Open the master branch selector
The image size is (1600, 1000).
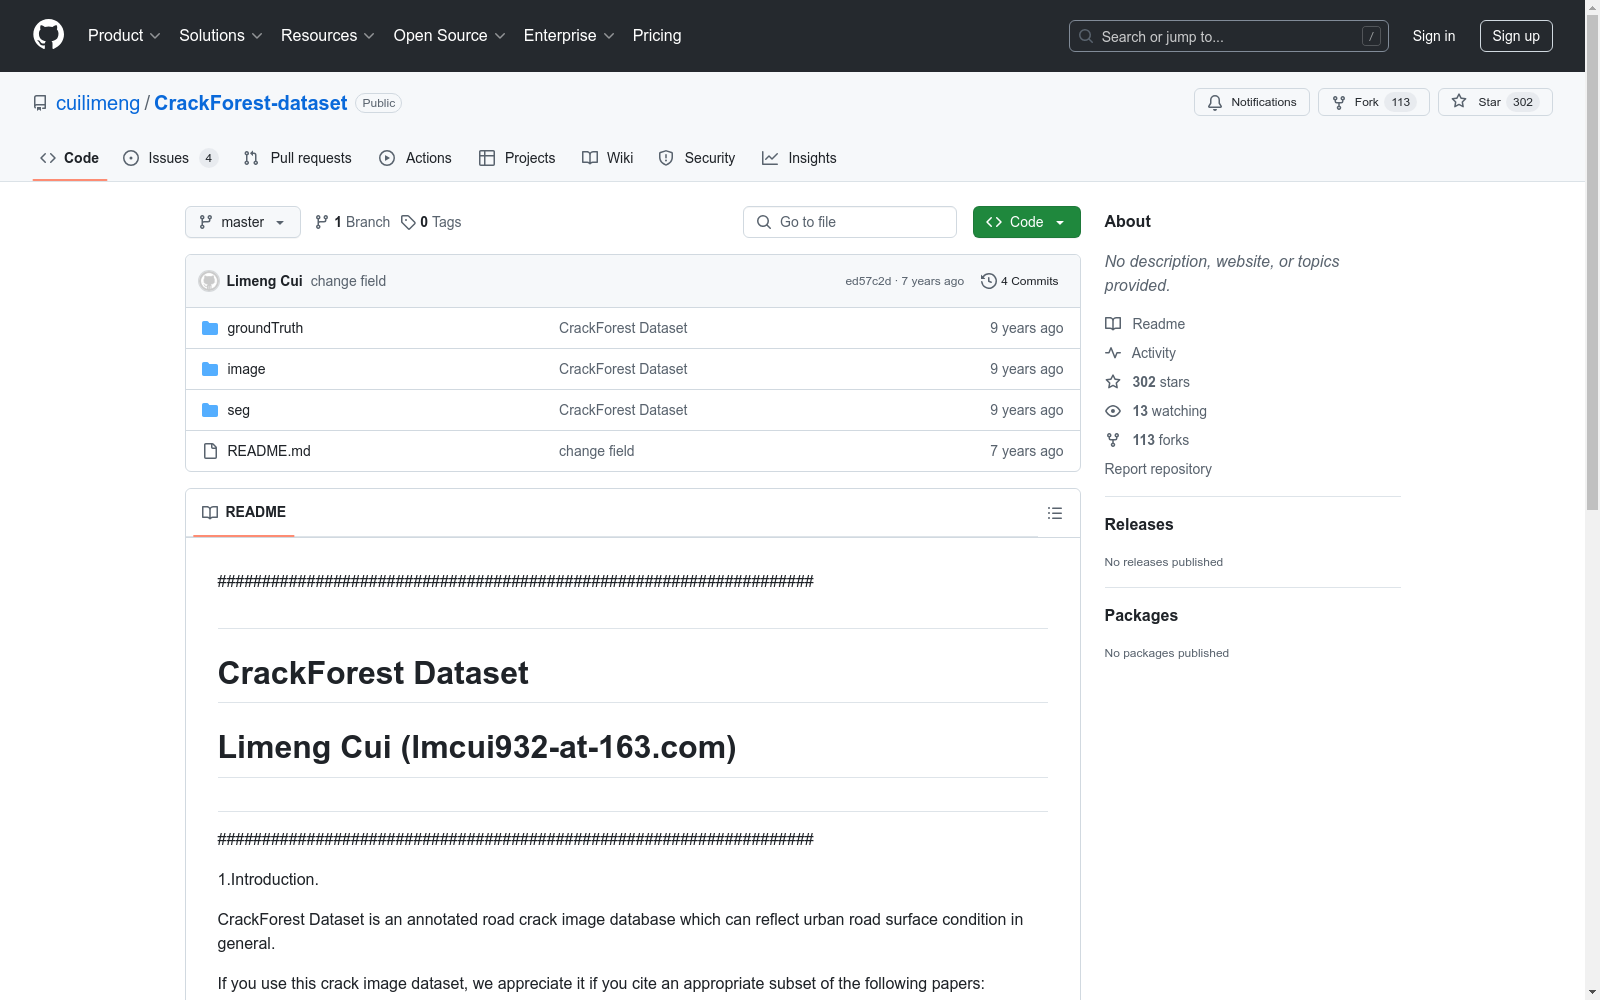click(242, 222)
